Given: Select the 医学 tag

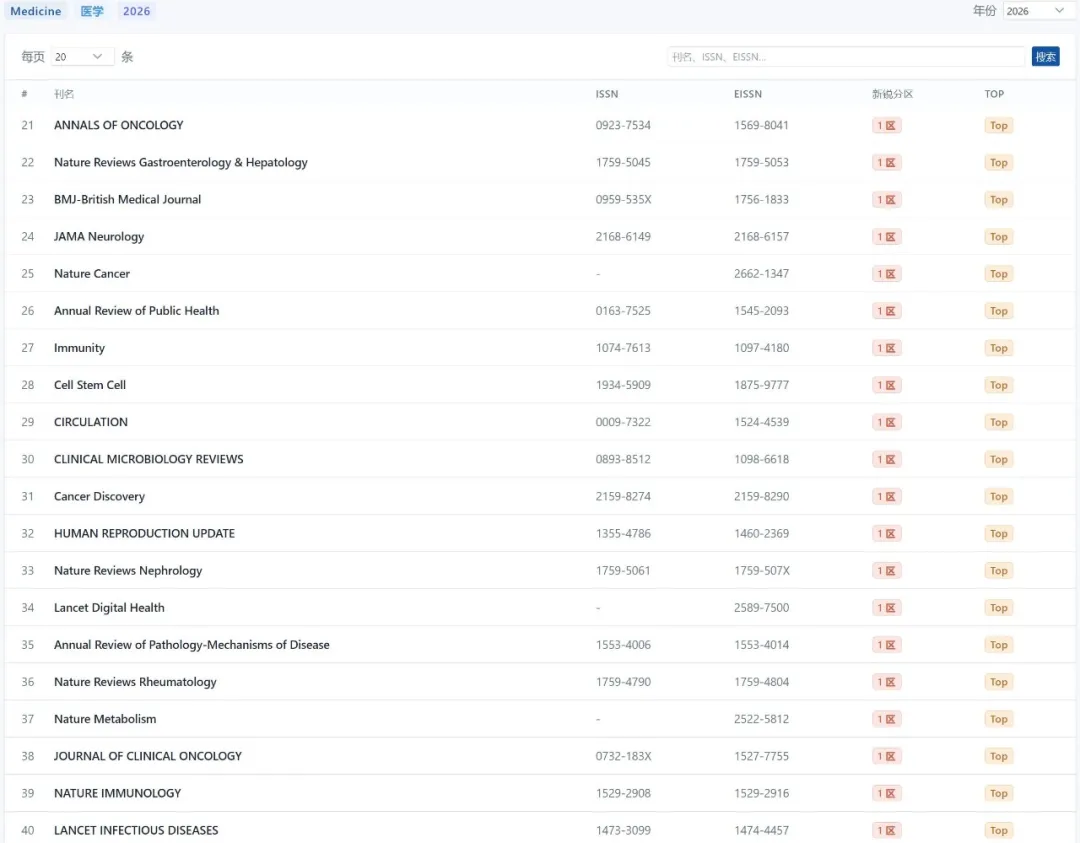Looking at the screenshot, I should pyautogui.click(x=92, y=11).
